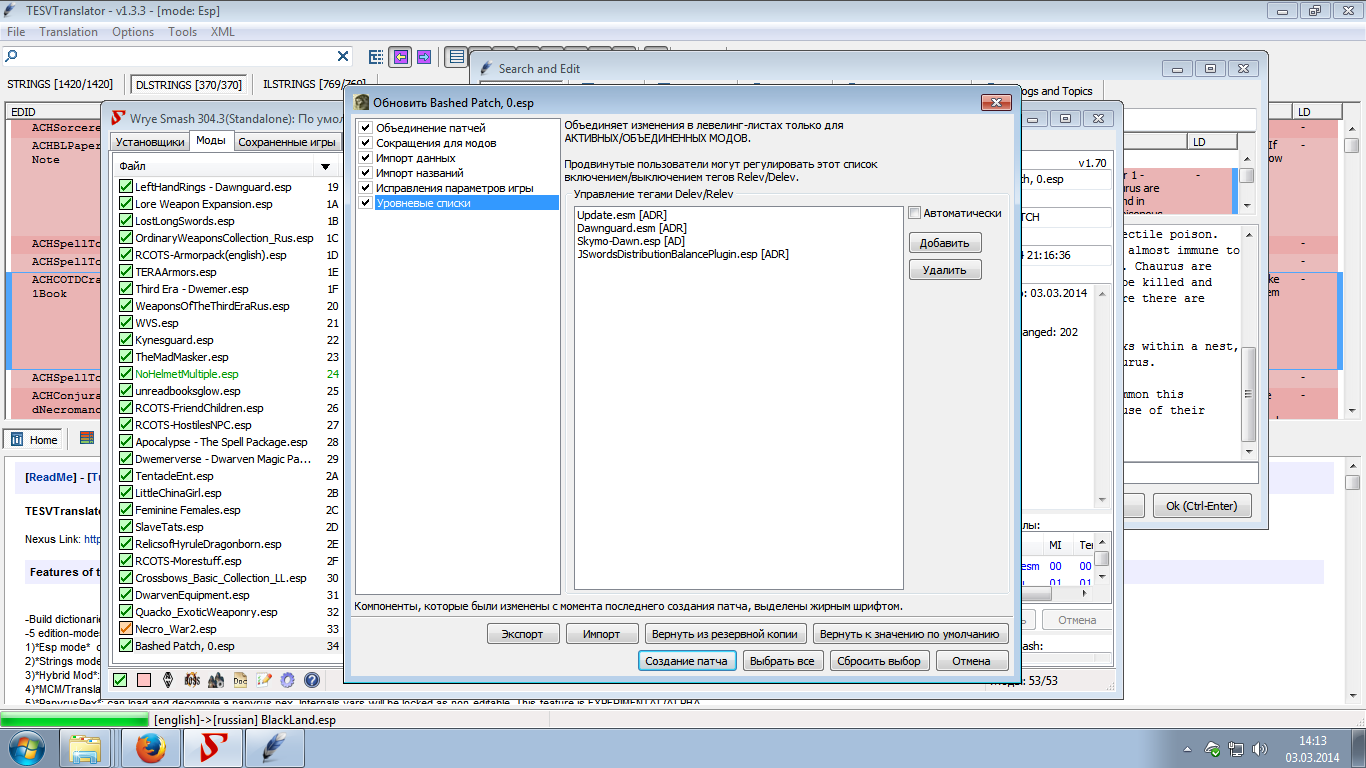Viewport: 1366px width, 768px height.
Task: Switch to Wrye Smash taskbar button
Action: pyautogui.click(x=212, y=748)
